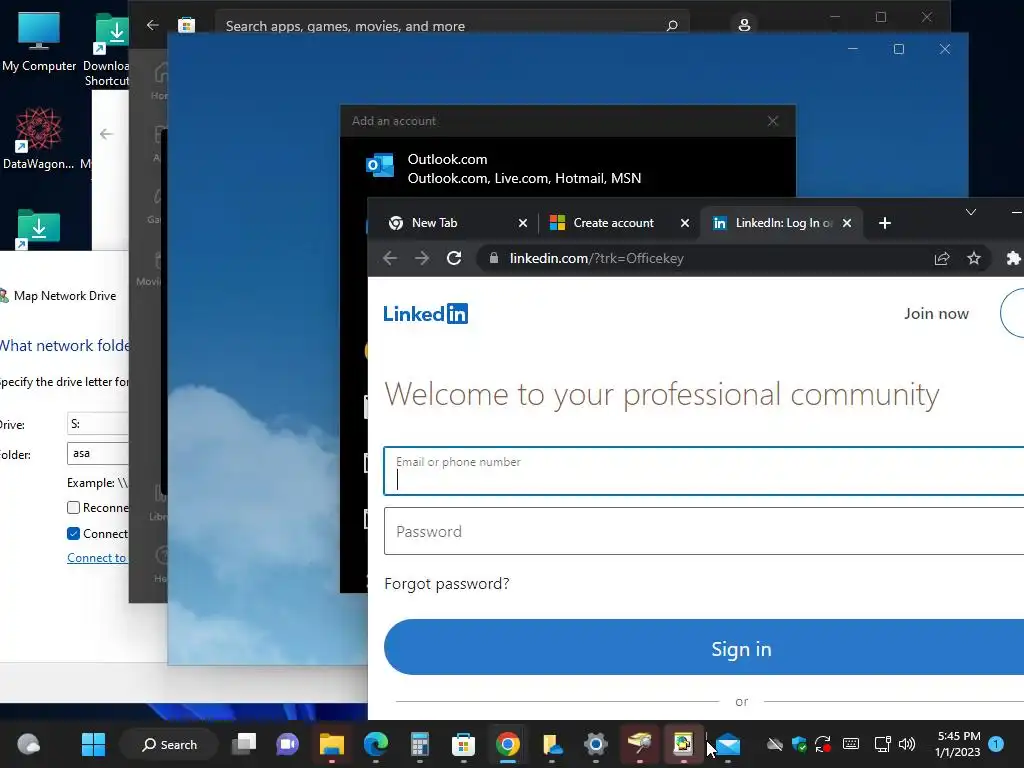Open the notification badge showing 1

(x=996, y=744)
